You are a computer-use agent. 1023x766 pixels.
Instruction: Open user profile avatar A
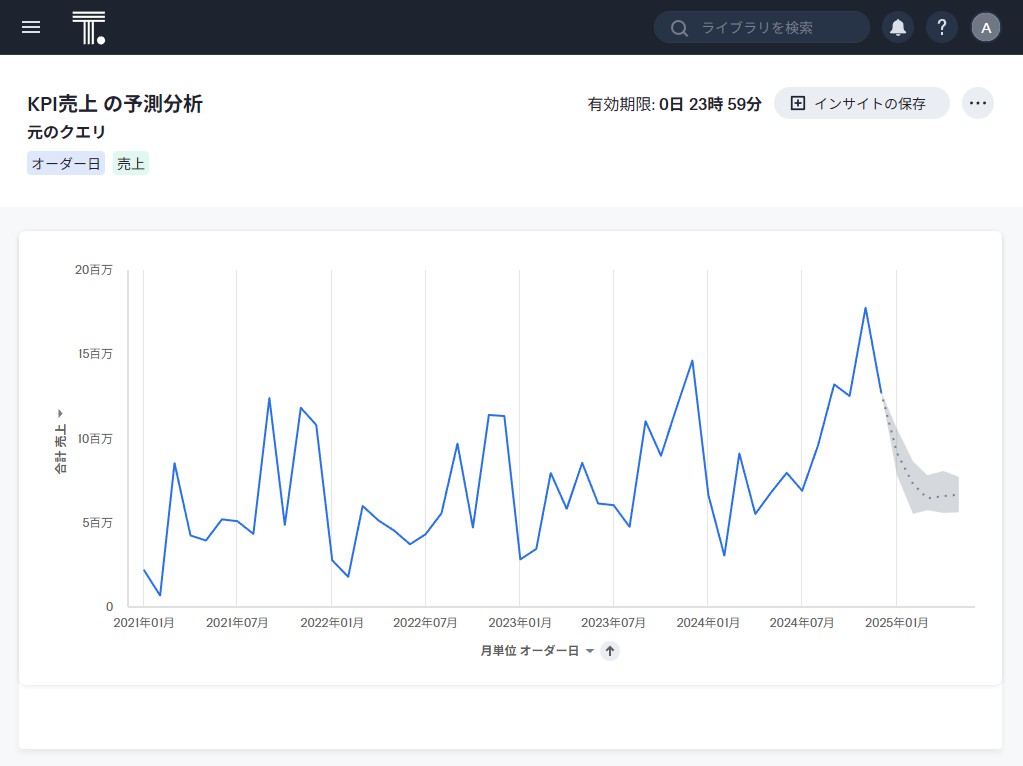(985, 27)
